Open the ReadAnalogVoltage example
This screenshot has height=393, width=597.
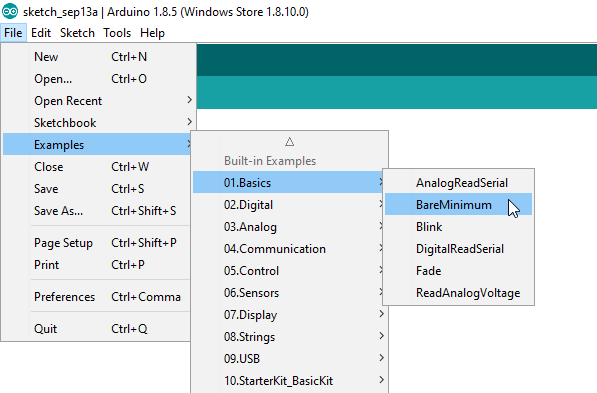point(458,293)
